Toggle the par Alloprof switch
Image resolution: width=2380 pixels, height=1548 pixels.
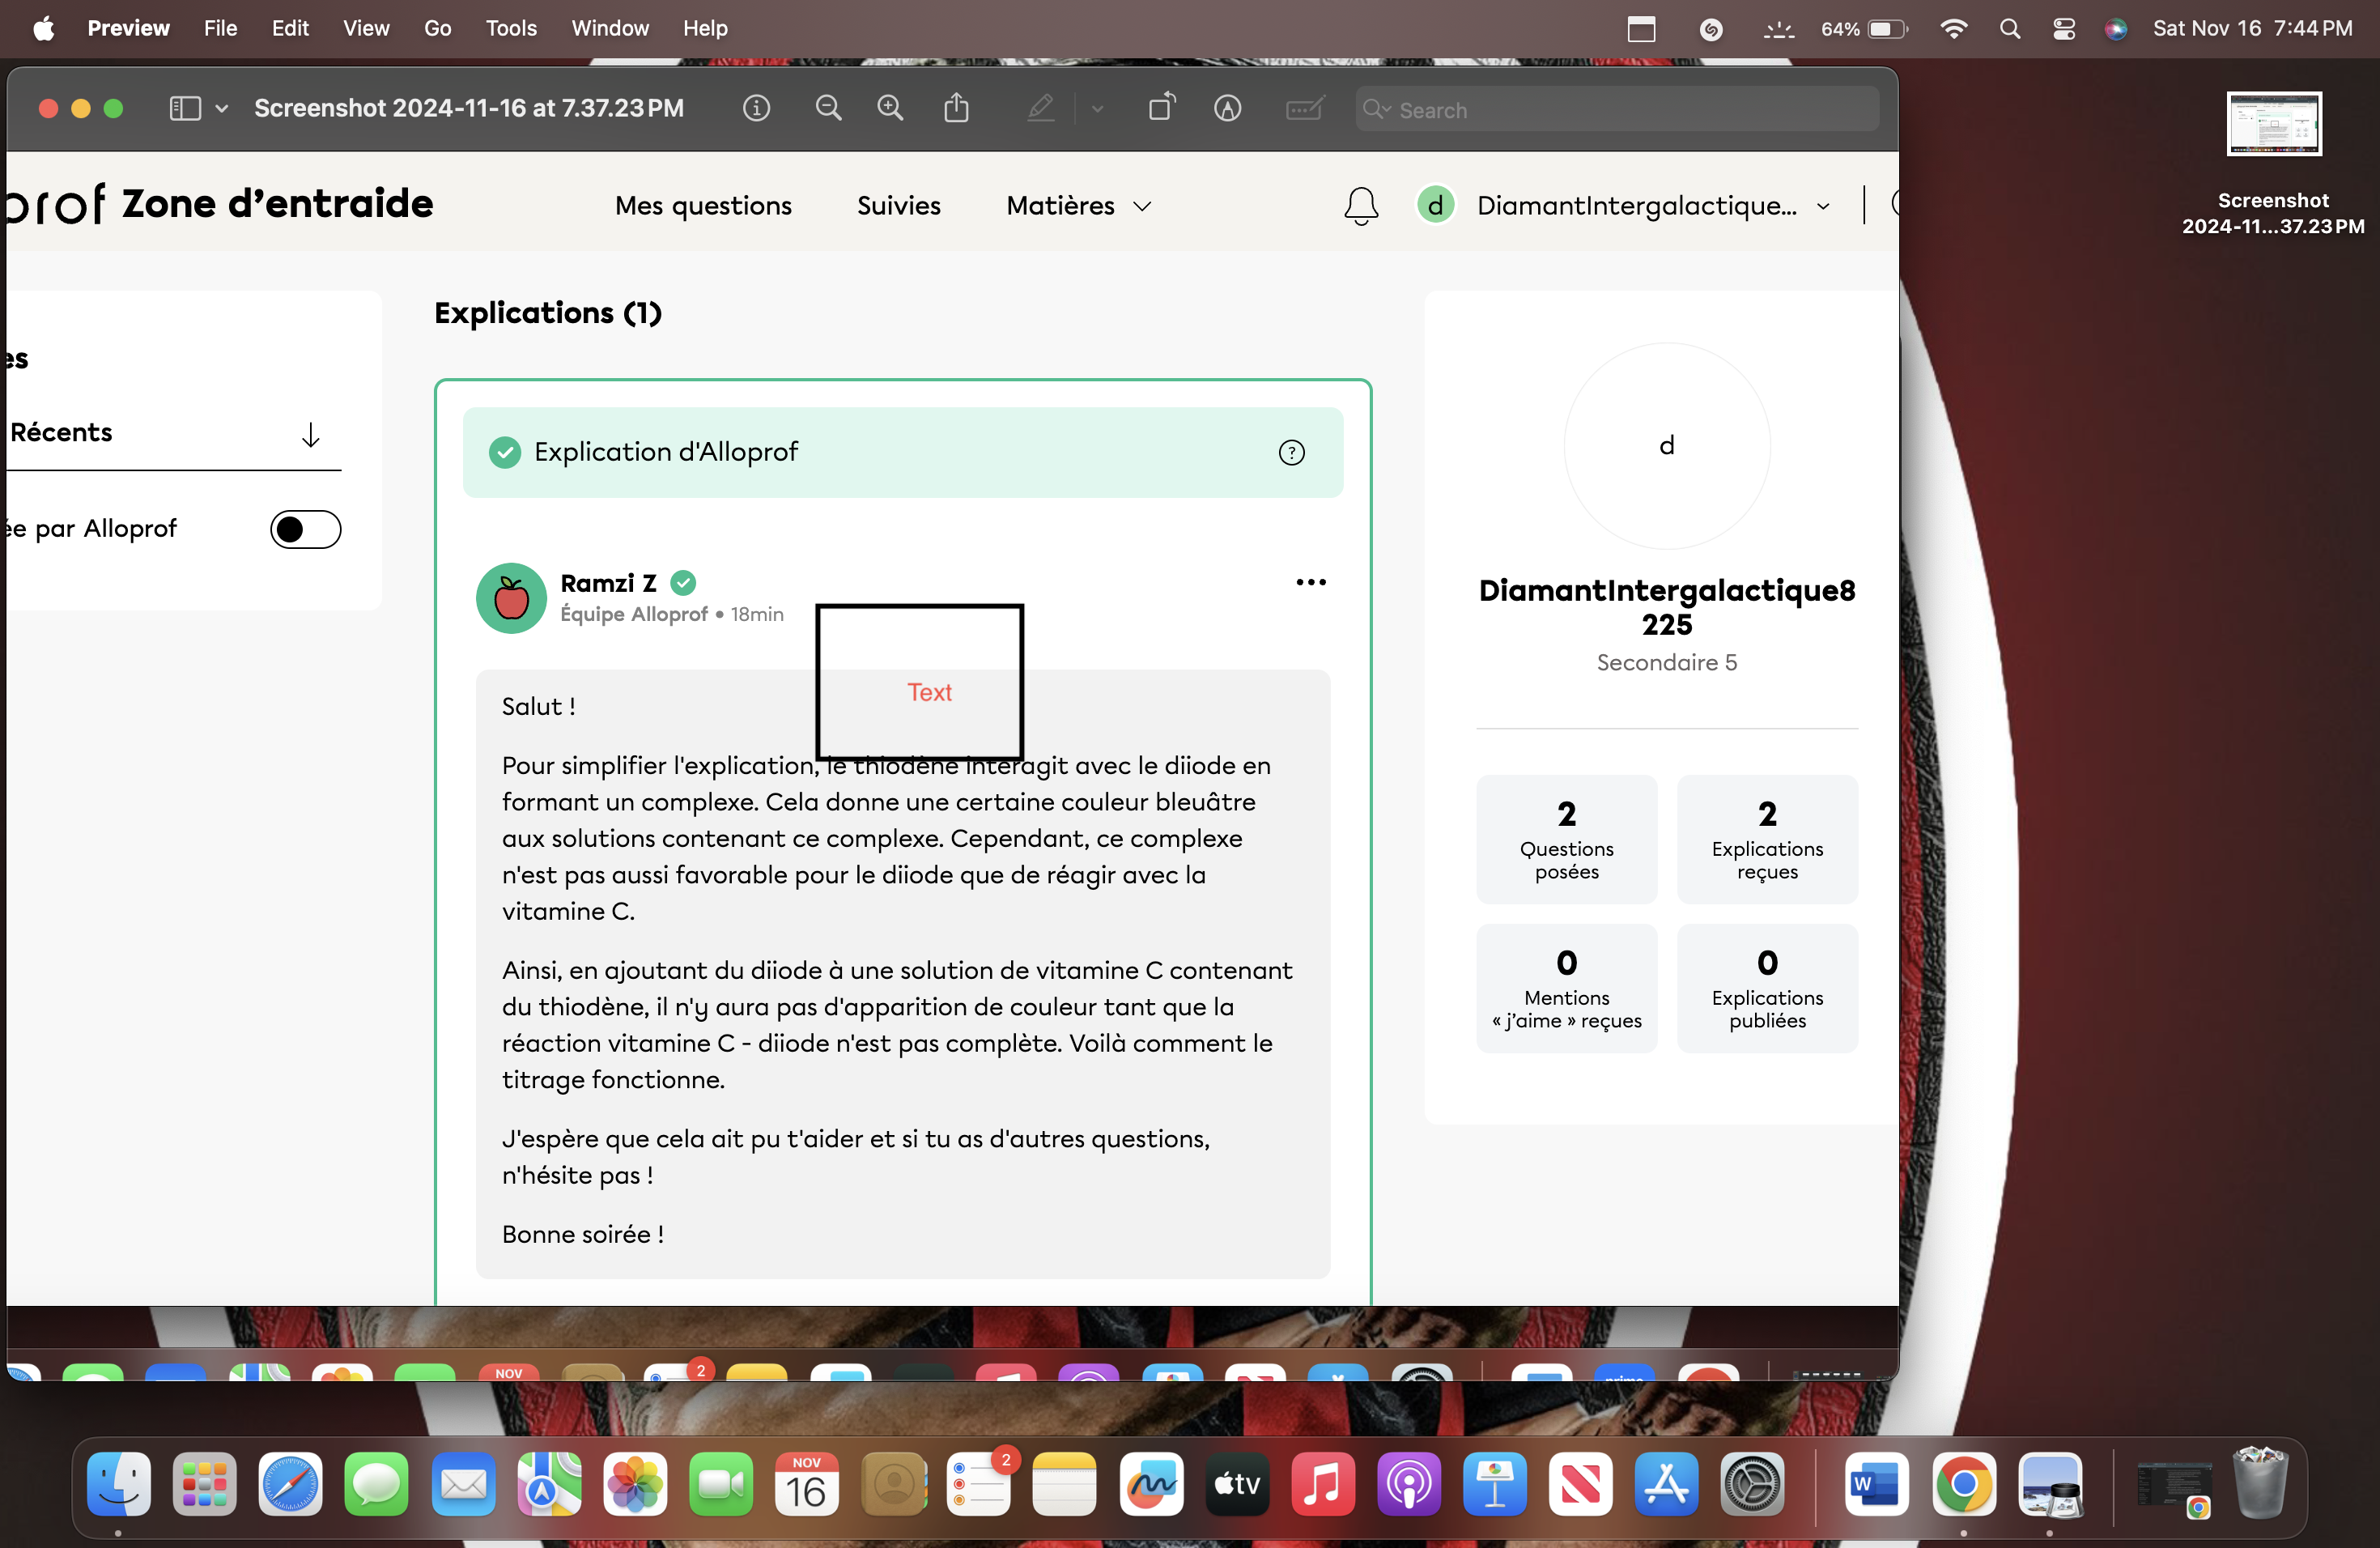[305, 529]
